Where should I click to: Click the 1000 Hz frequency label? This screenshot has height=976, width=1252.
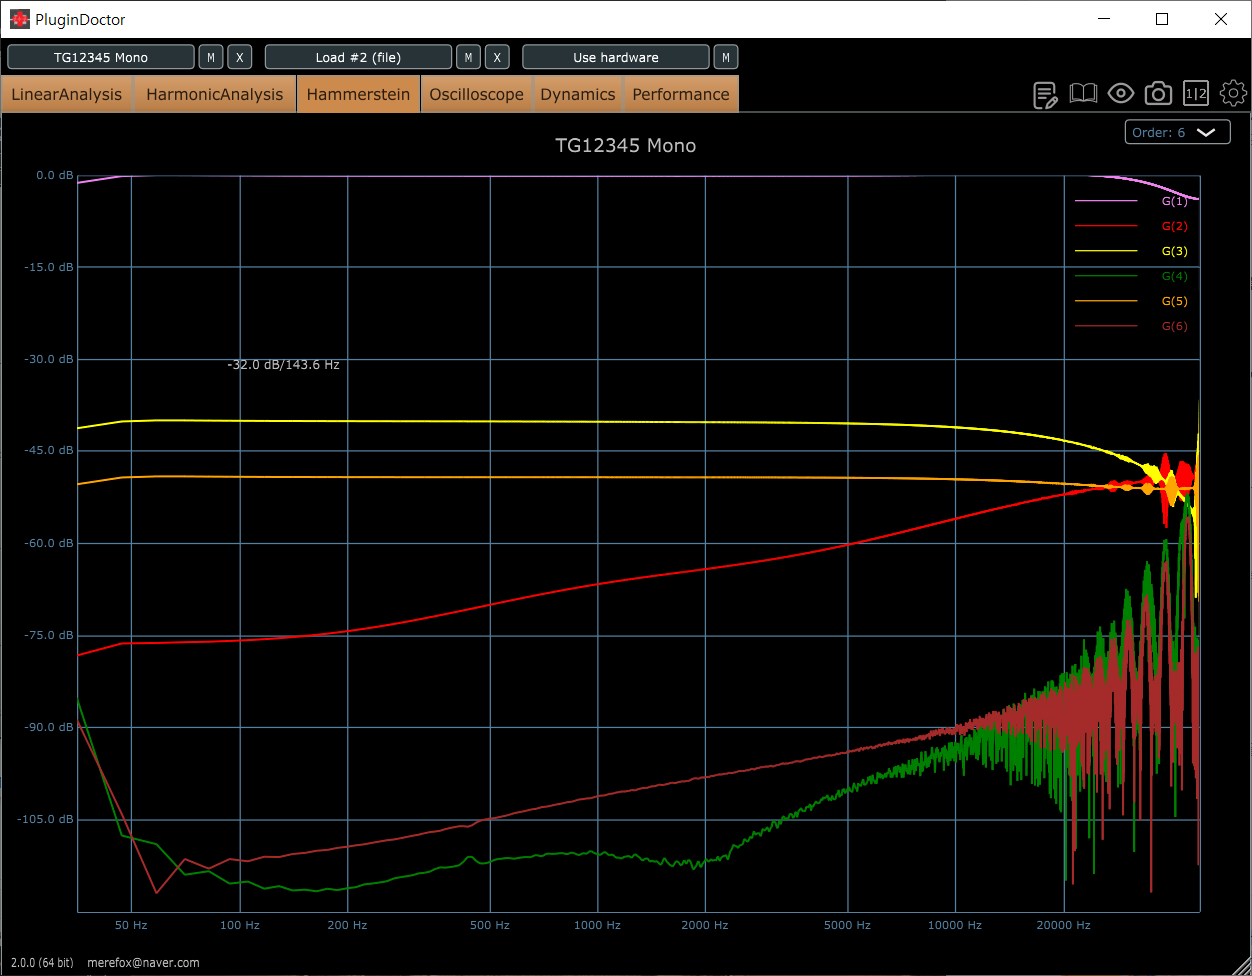[597, 925]
